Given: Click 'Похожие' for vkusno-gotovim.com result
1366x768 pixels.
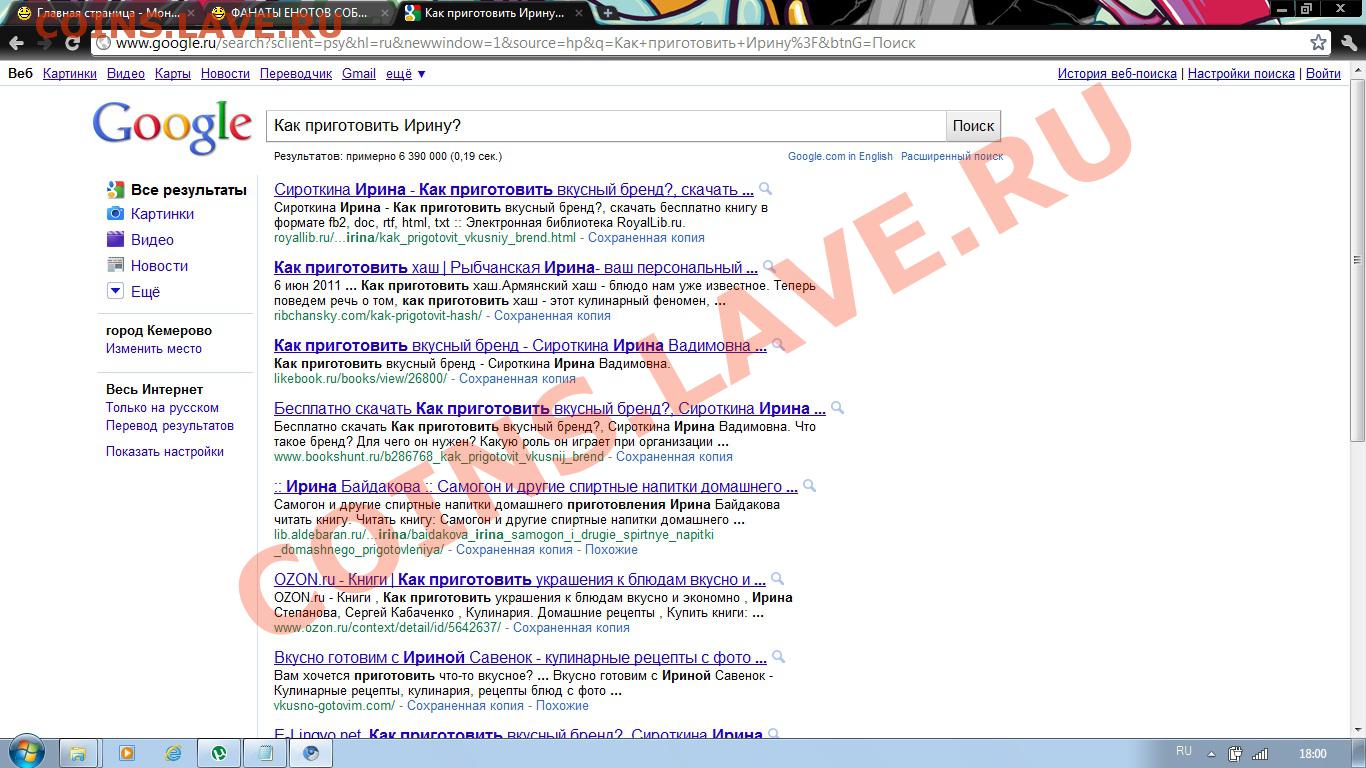Looking at the screenshot, I should 562,706.
